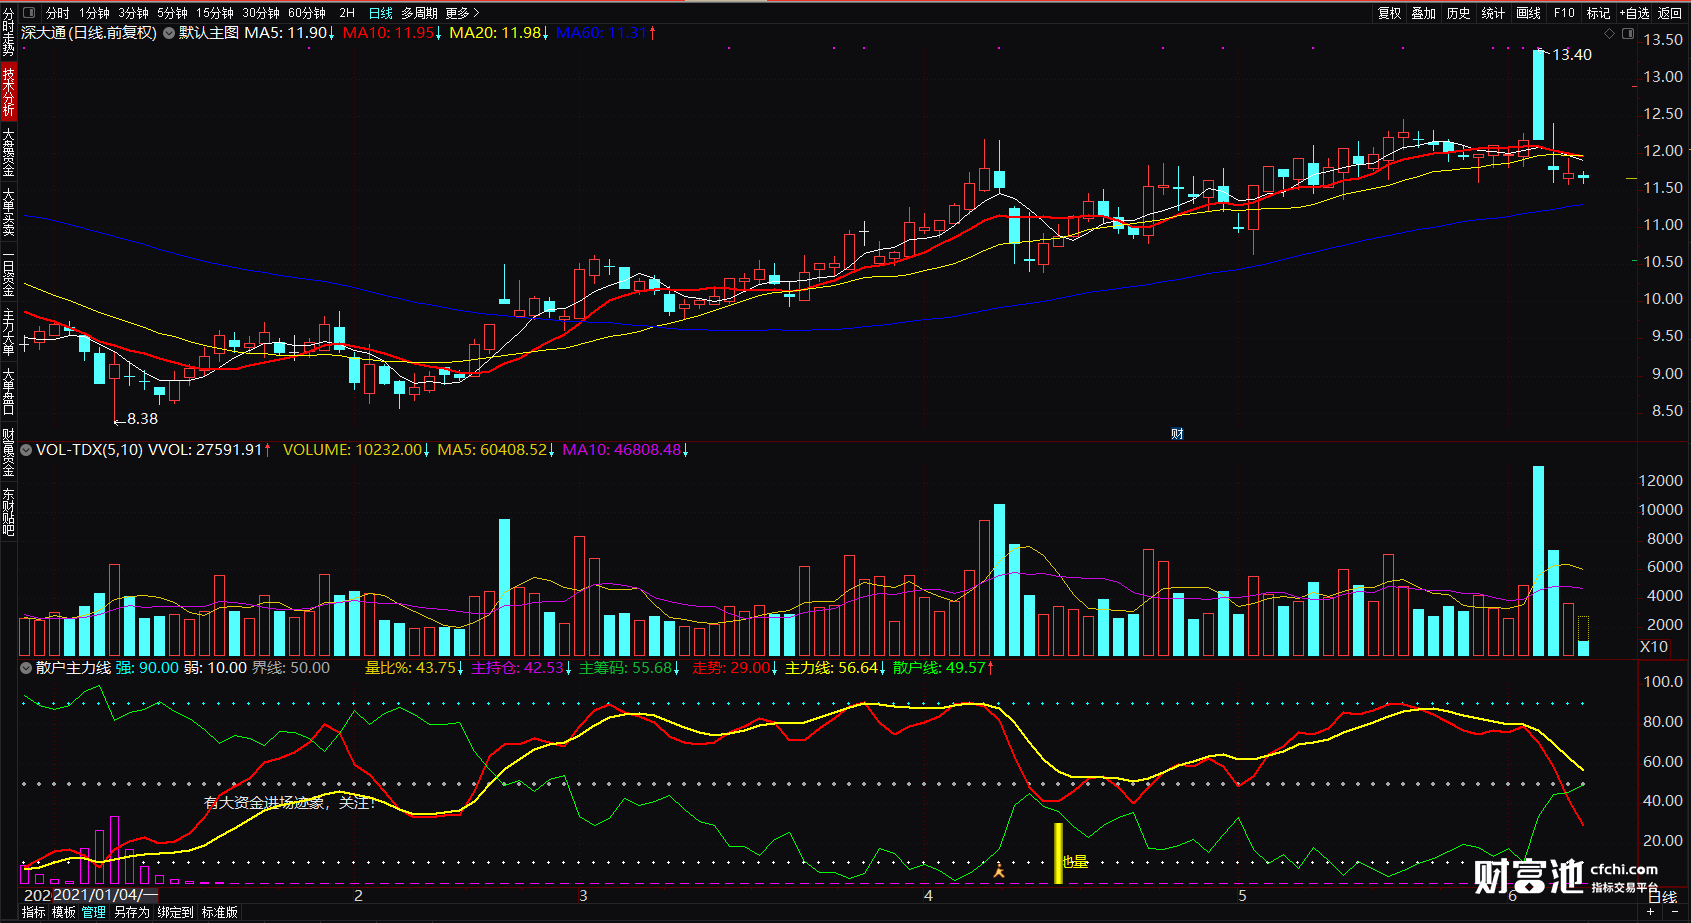Click the yellow 地量 signal bar
Image resolution: width=1691 pixels, height=923 pixels.
1058,853
